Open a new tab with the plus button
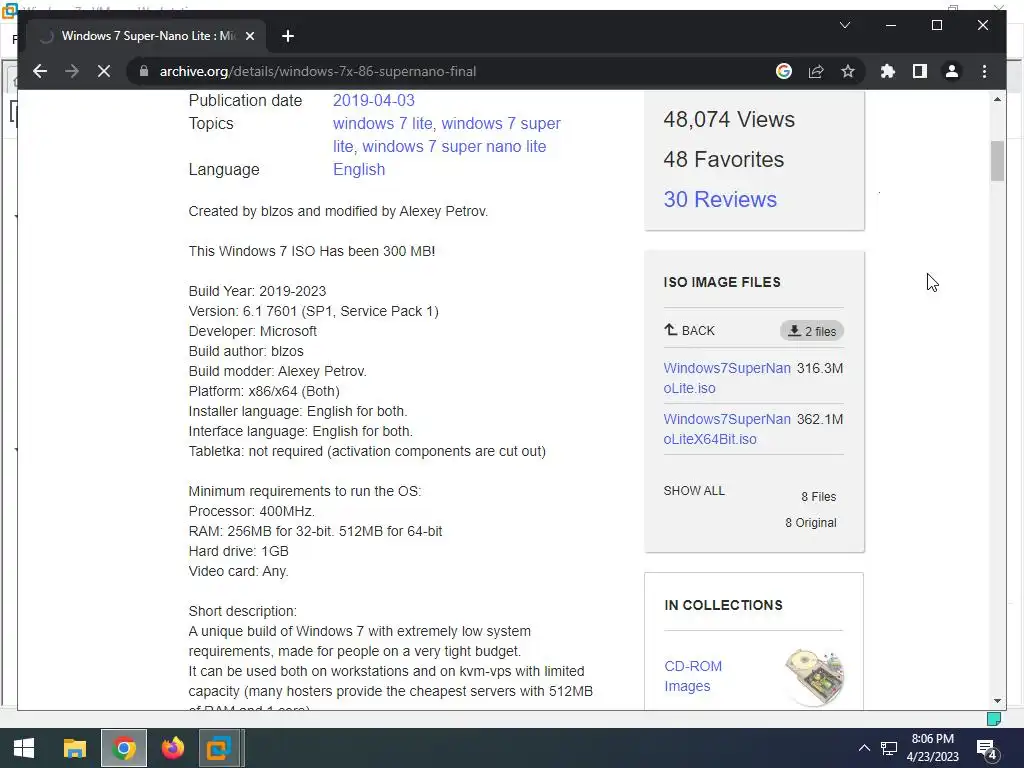The width and height of the screenshot is (1024, 768). 288,36
